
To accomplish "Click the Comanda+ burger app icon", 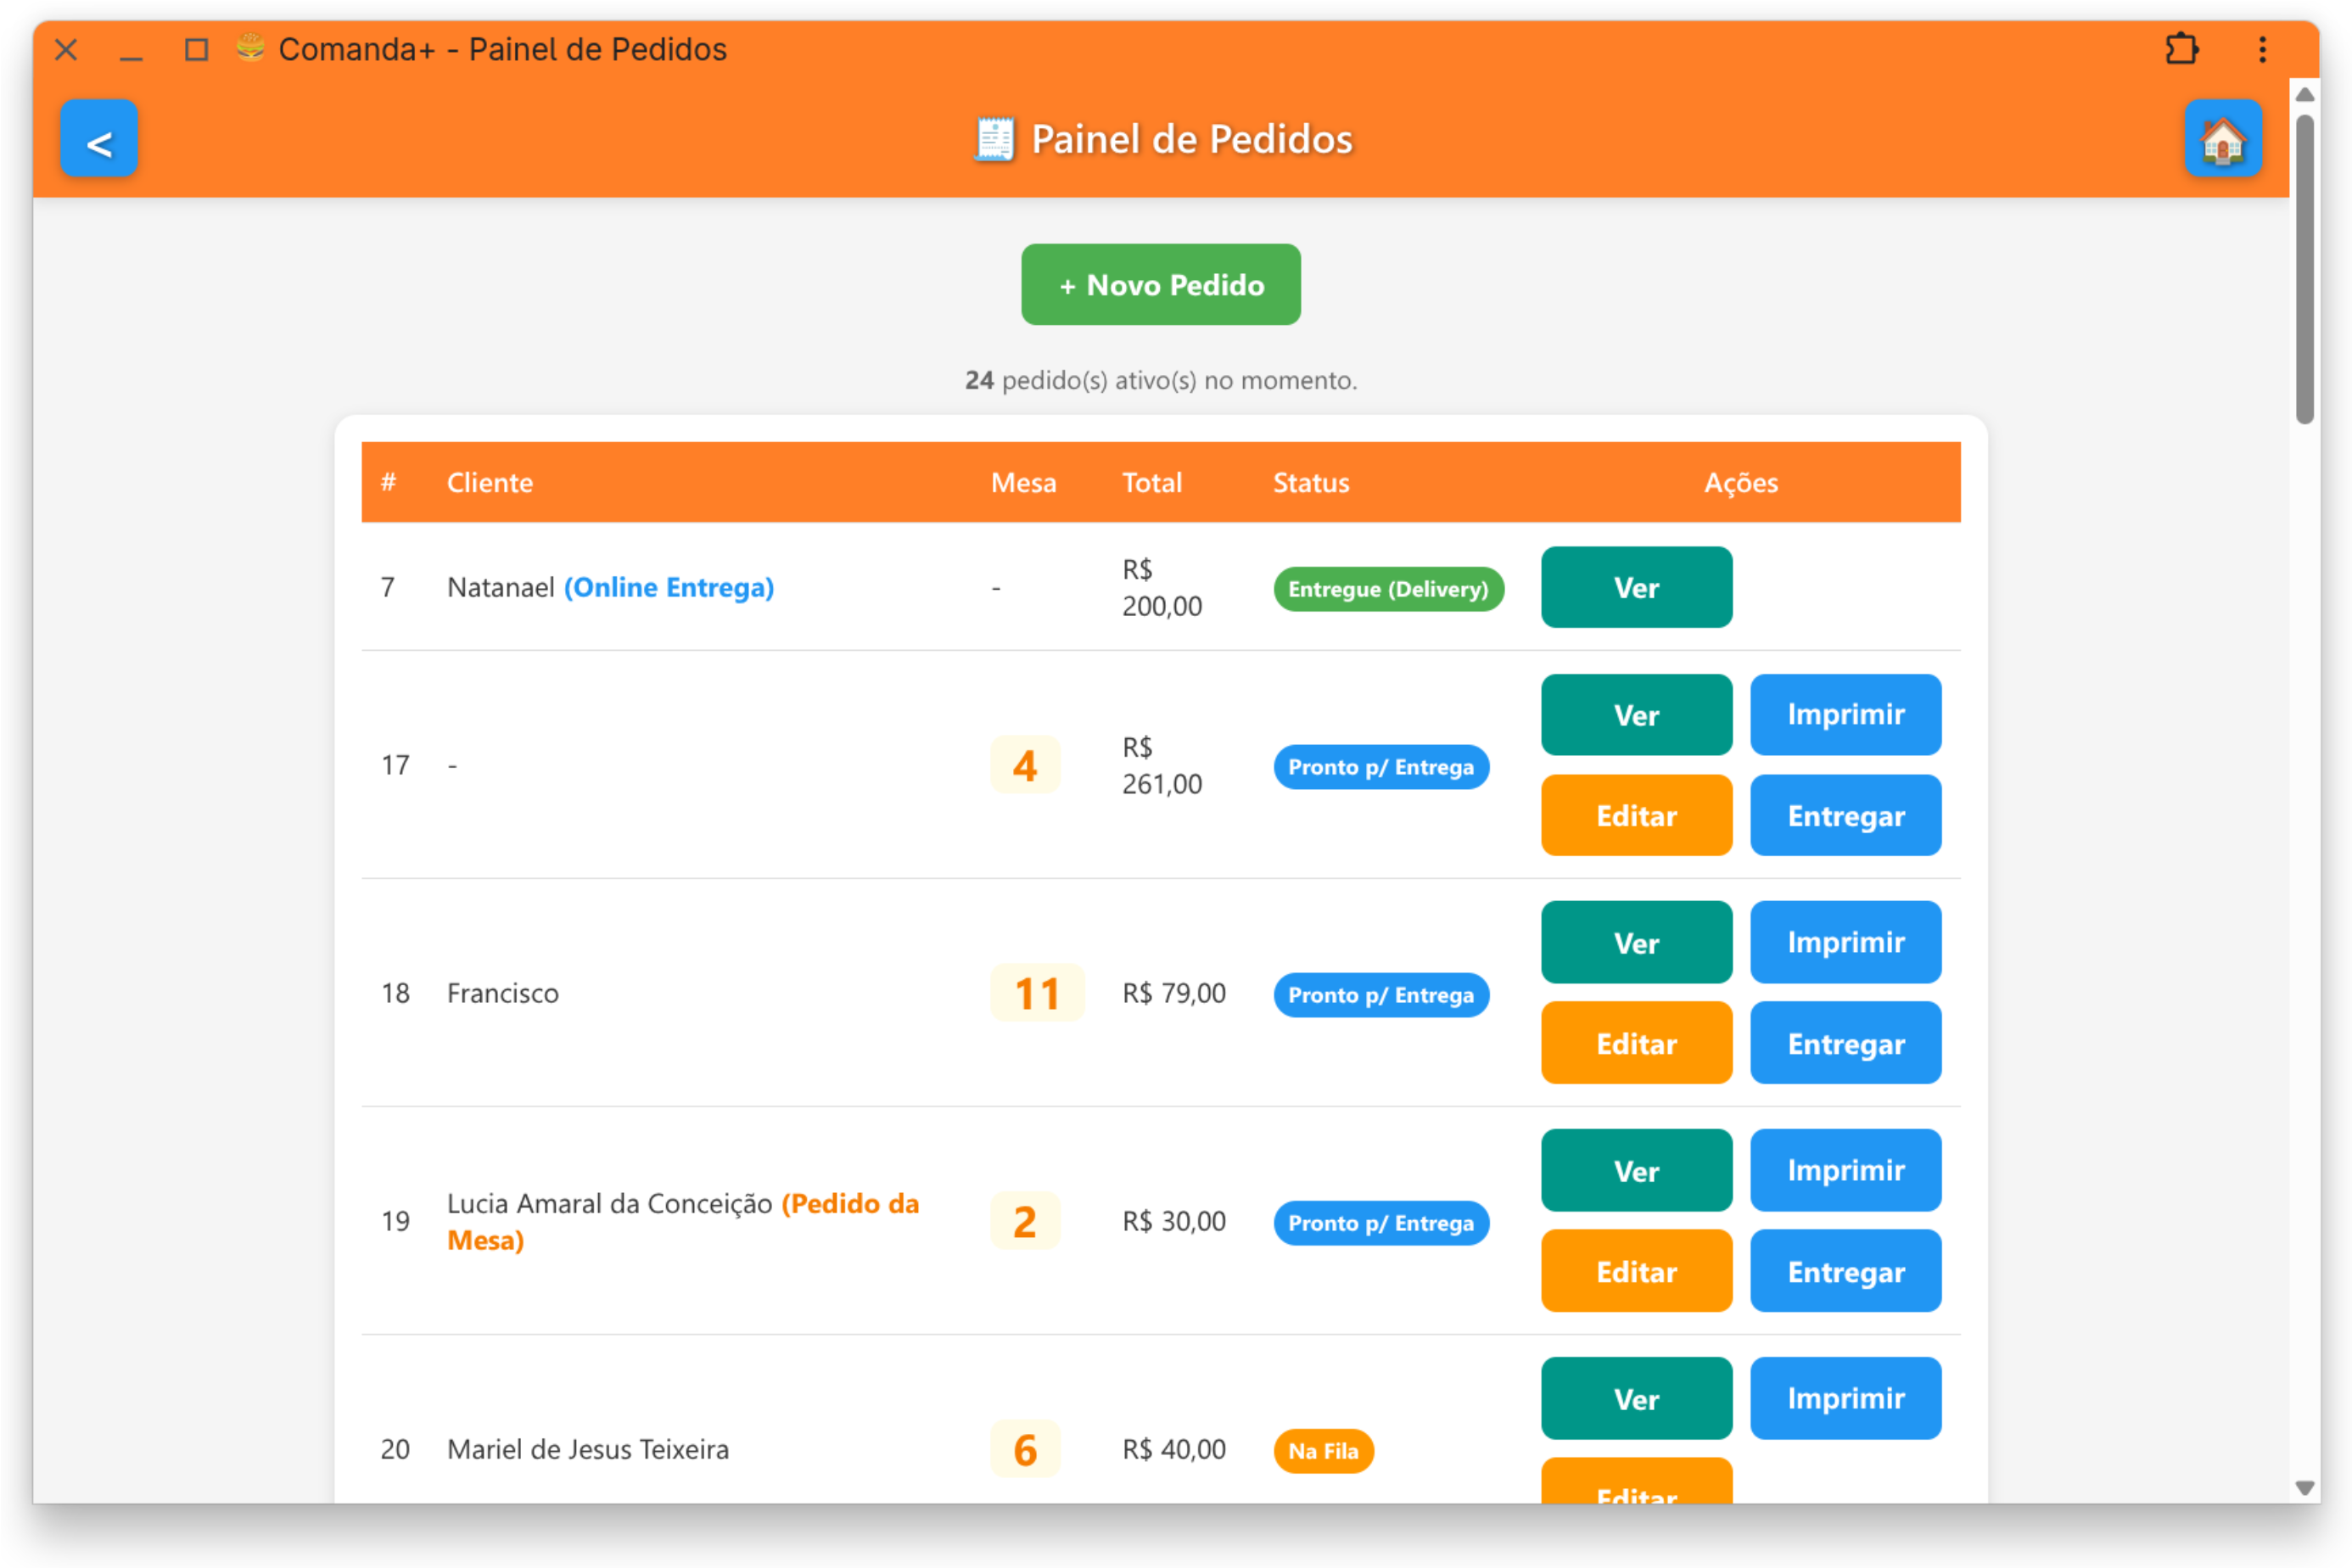I will (x=250, y=48).
